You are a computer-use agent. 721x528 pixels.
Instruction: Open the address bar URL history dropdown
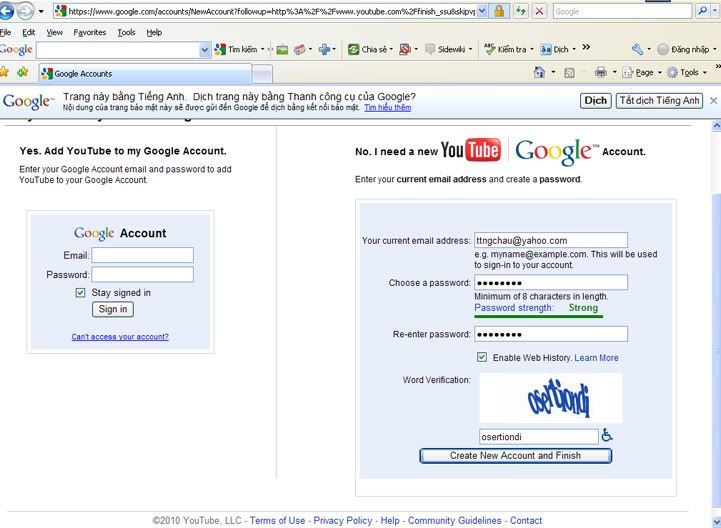(481, 11)
